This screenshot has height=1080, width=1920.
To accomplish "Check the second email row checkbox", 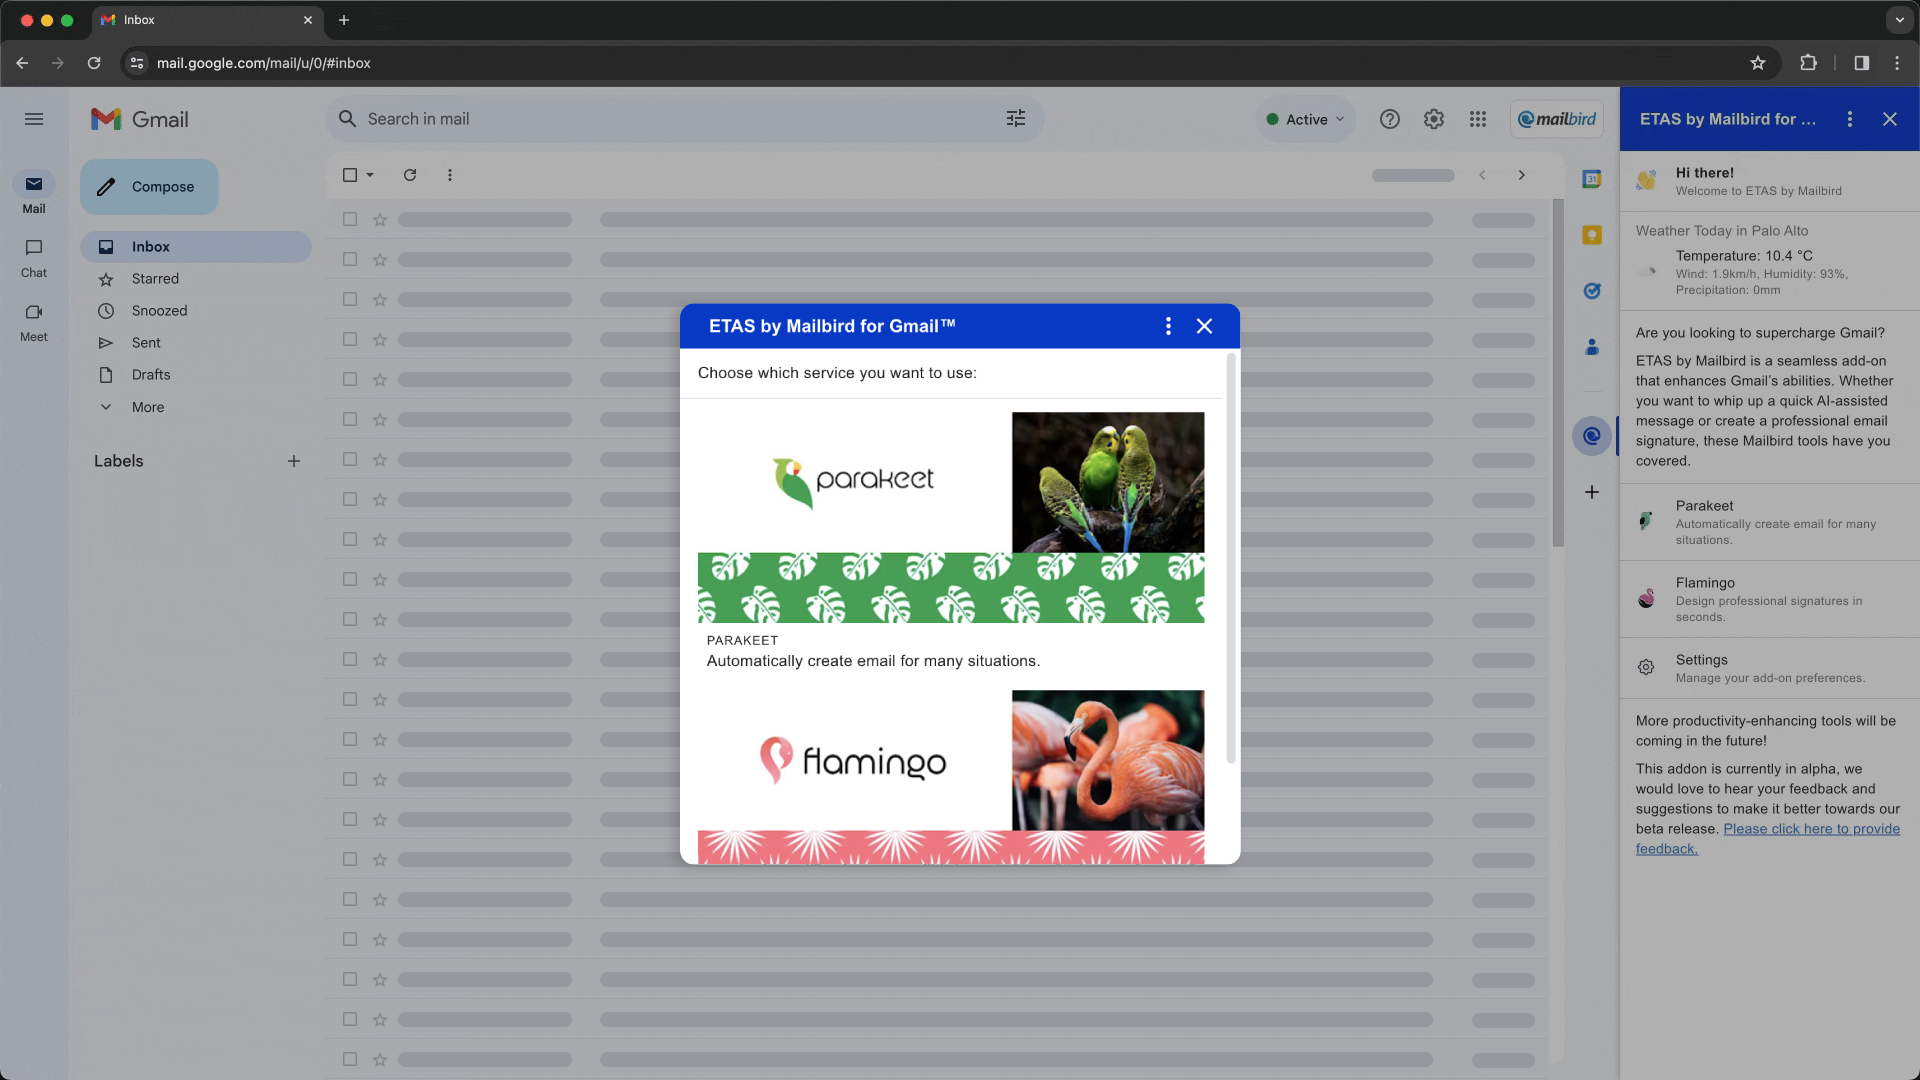I will [x=350, y=259].
